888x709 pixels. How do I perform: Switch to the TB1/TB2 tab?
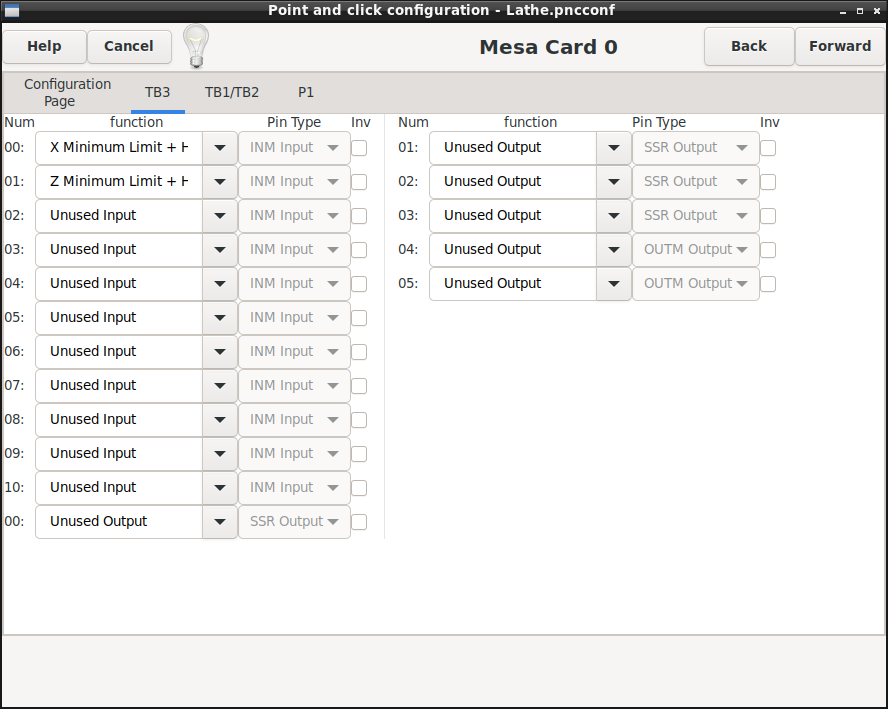(x=232, y=92)
